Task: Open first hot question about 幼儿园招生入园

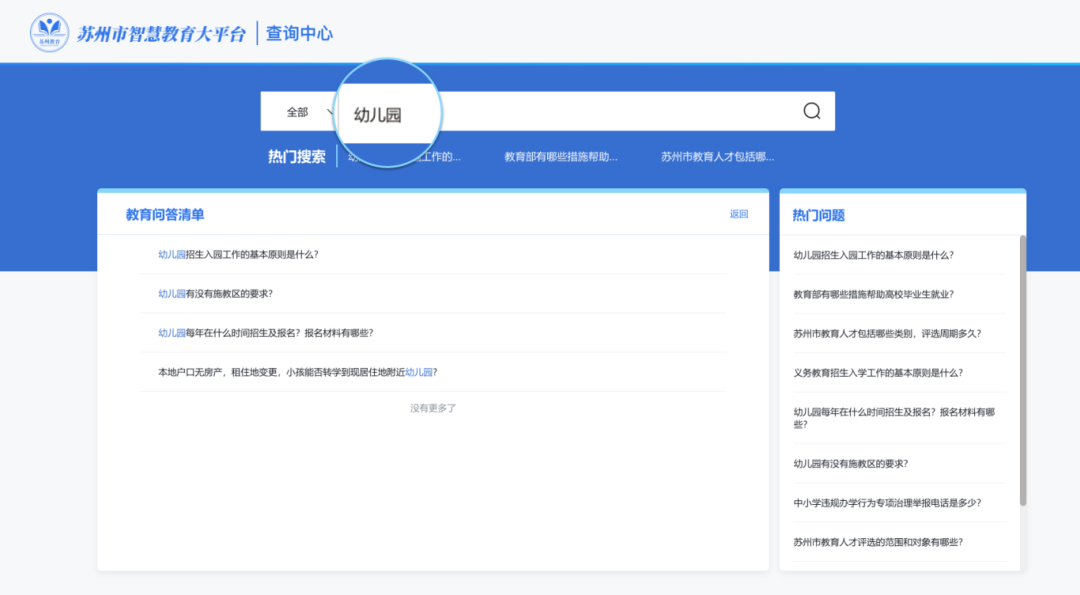Action: (873, 255)
